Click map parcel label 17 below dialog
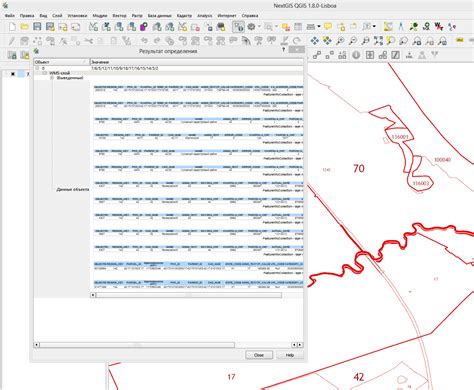 tap(231, 377)
